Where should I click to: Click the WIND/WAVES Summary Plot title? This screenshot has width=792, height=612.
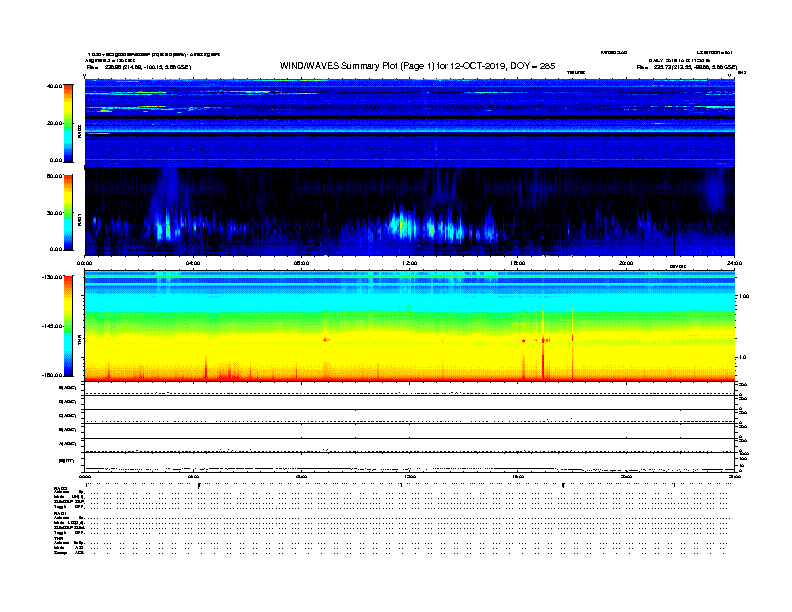click(x=417, y=66)
